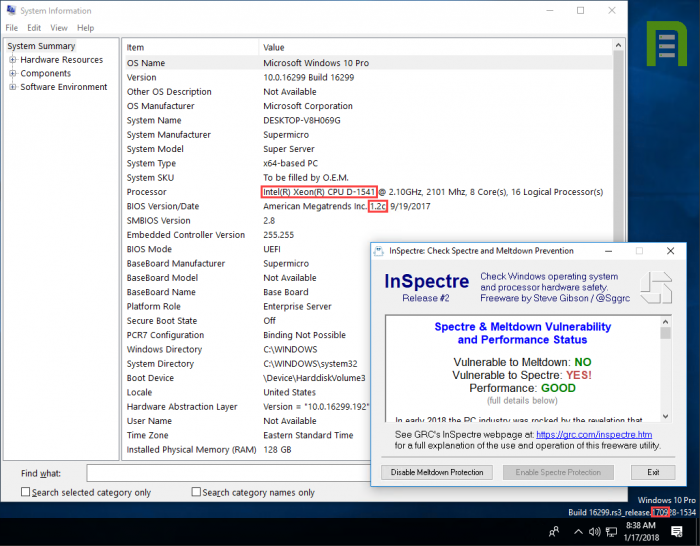Close the InSpectre window

(671, 251)
